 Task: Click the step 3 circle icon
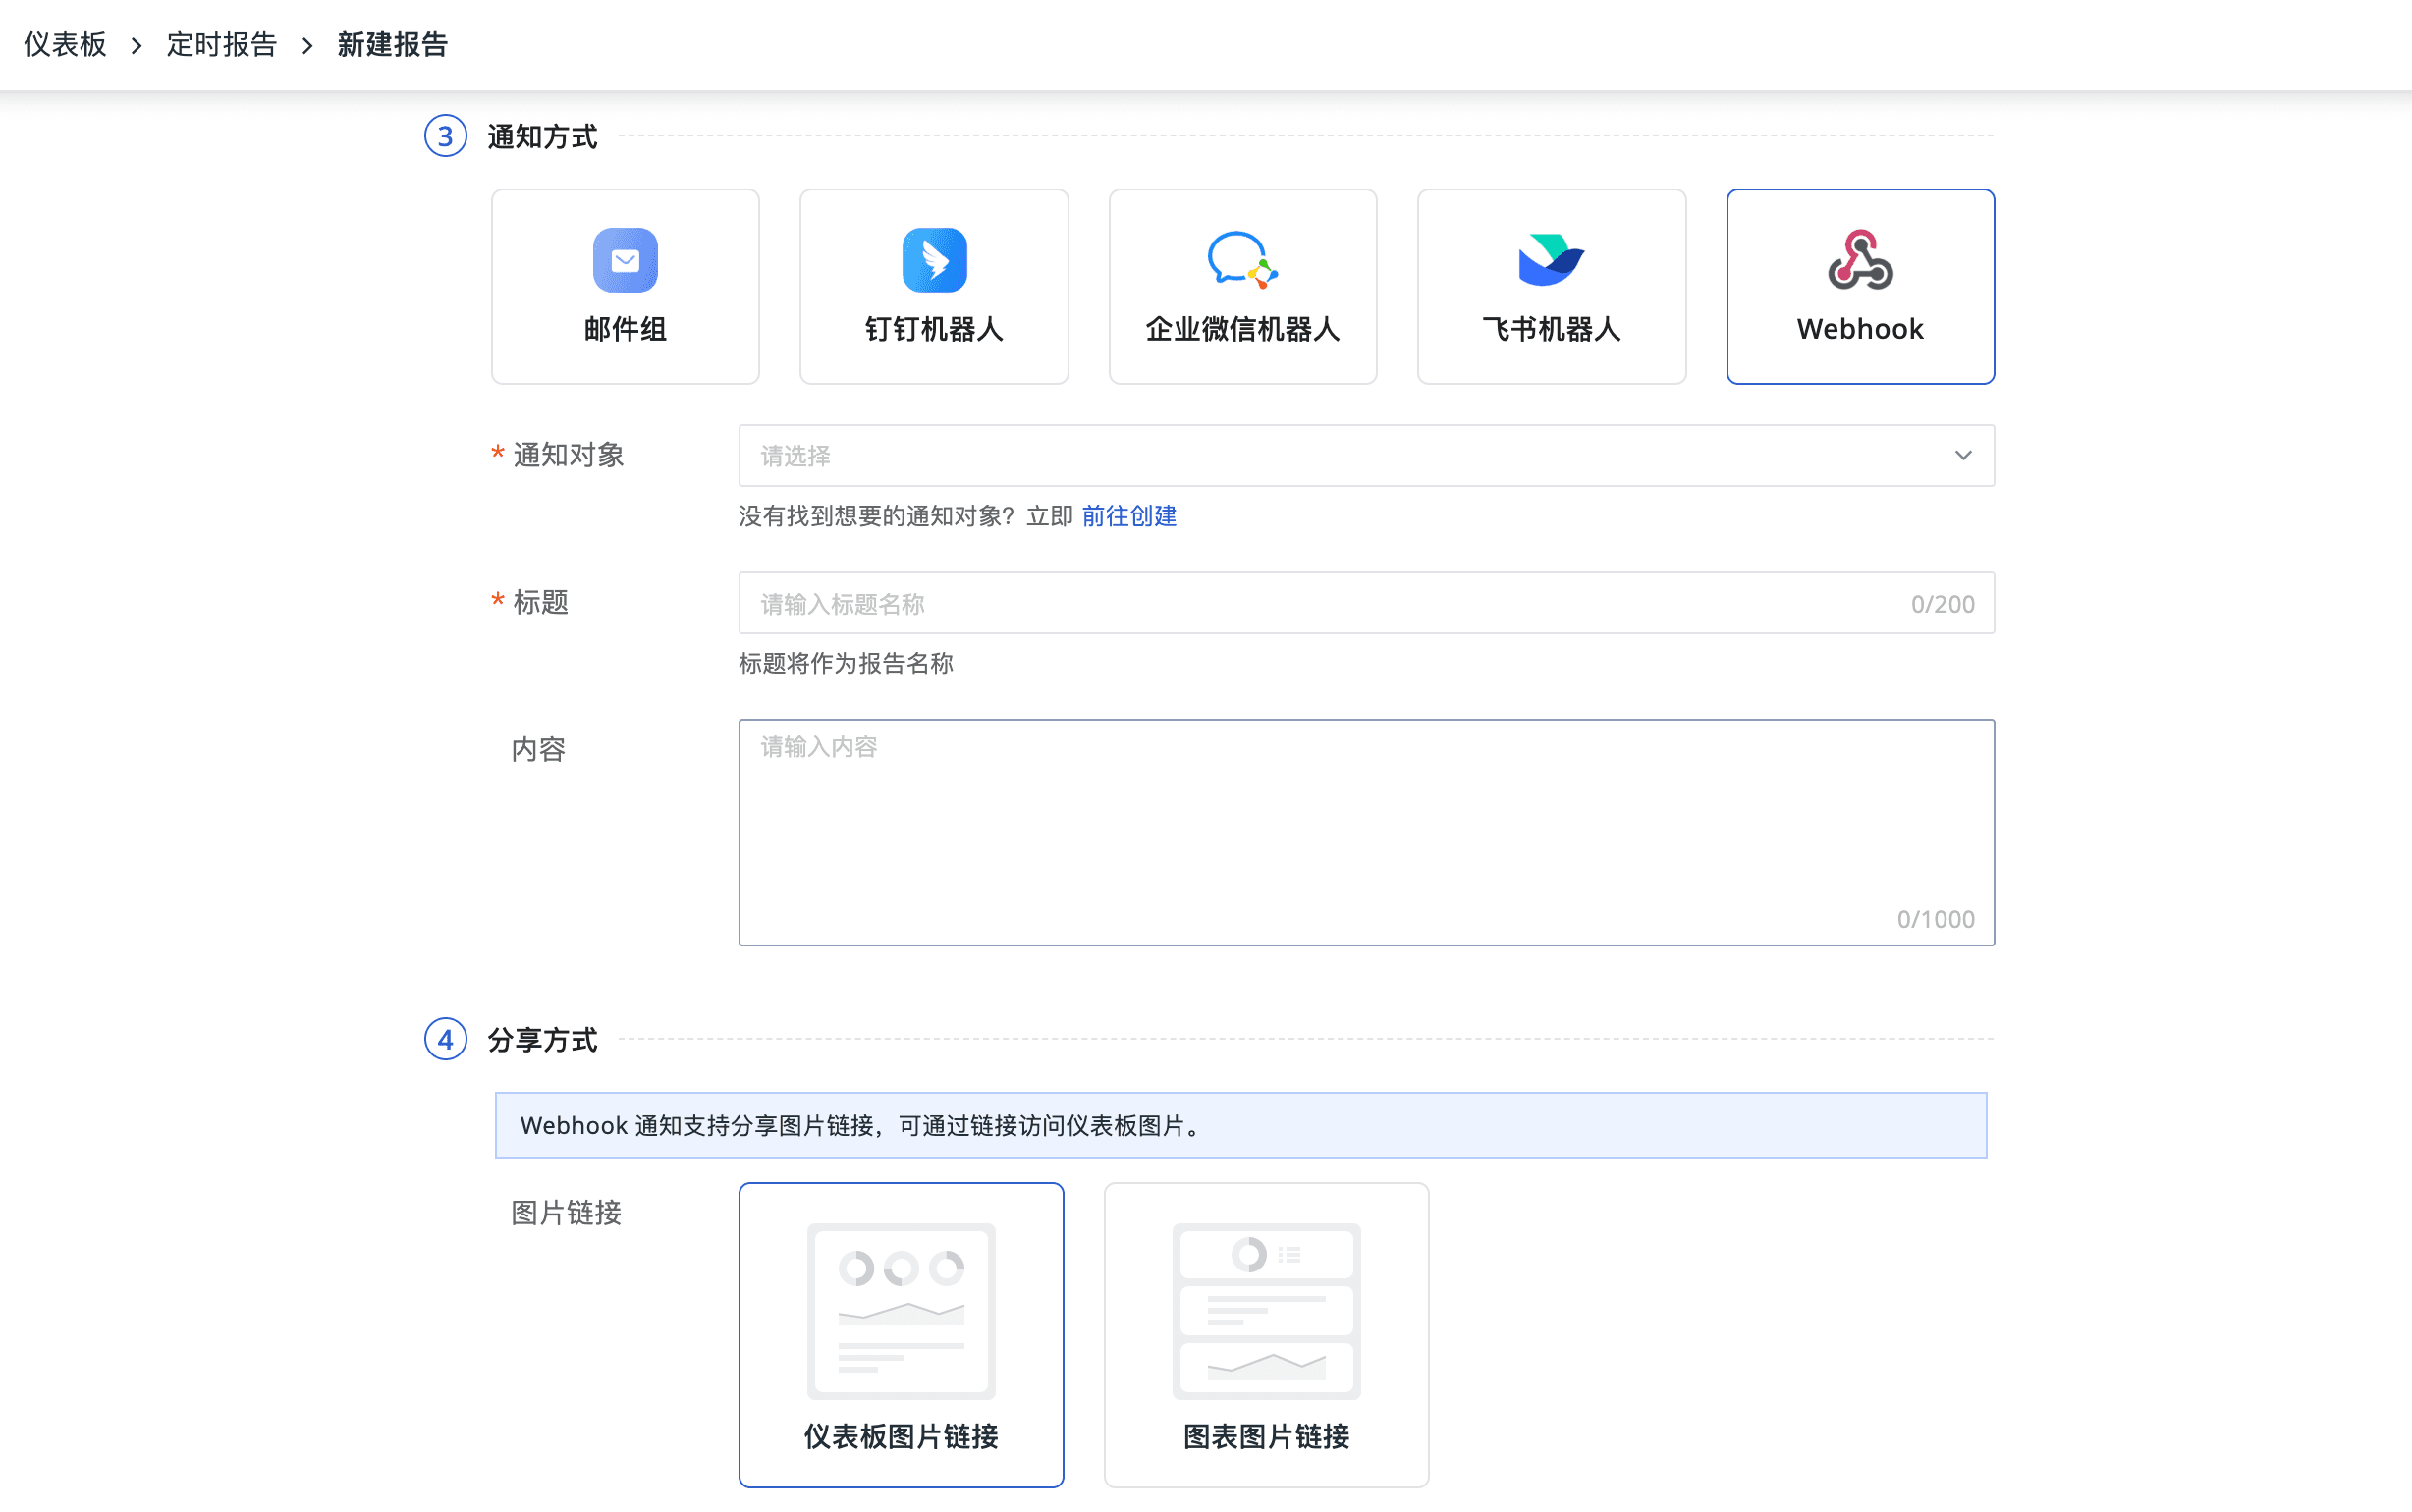pos(445,136)
